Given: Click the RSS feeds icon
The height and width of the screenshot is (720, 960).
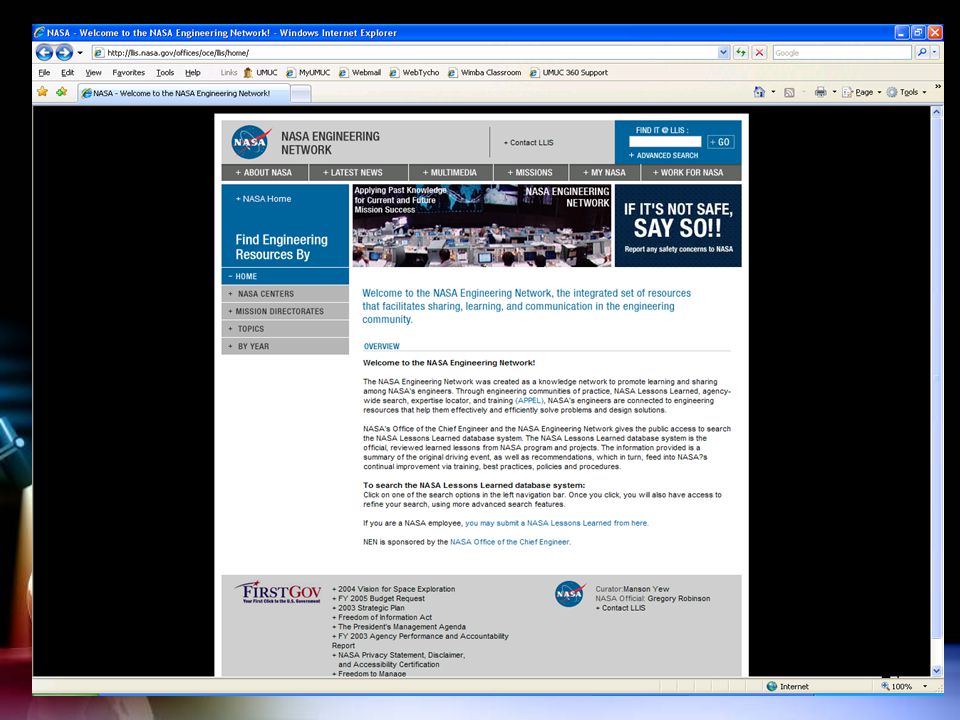Looking at the screenshot, I should (789, 92).
